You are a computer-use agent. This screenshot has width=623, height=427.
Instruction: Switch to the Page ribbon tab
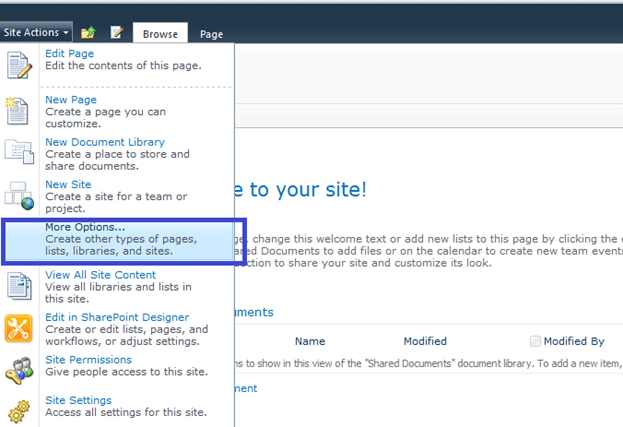(x=211, y=34)
